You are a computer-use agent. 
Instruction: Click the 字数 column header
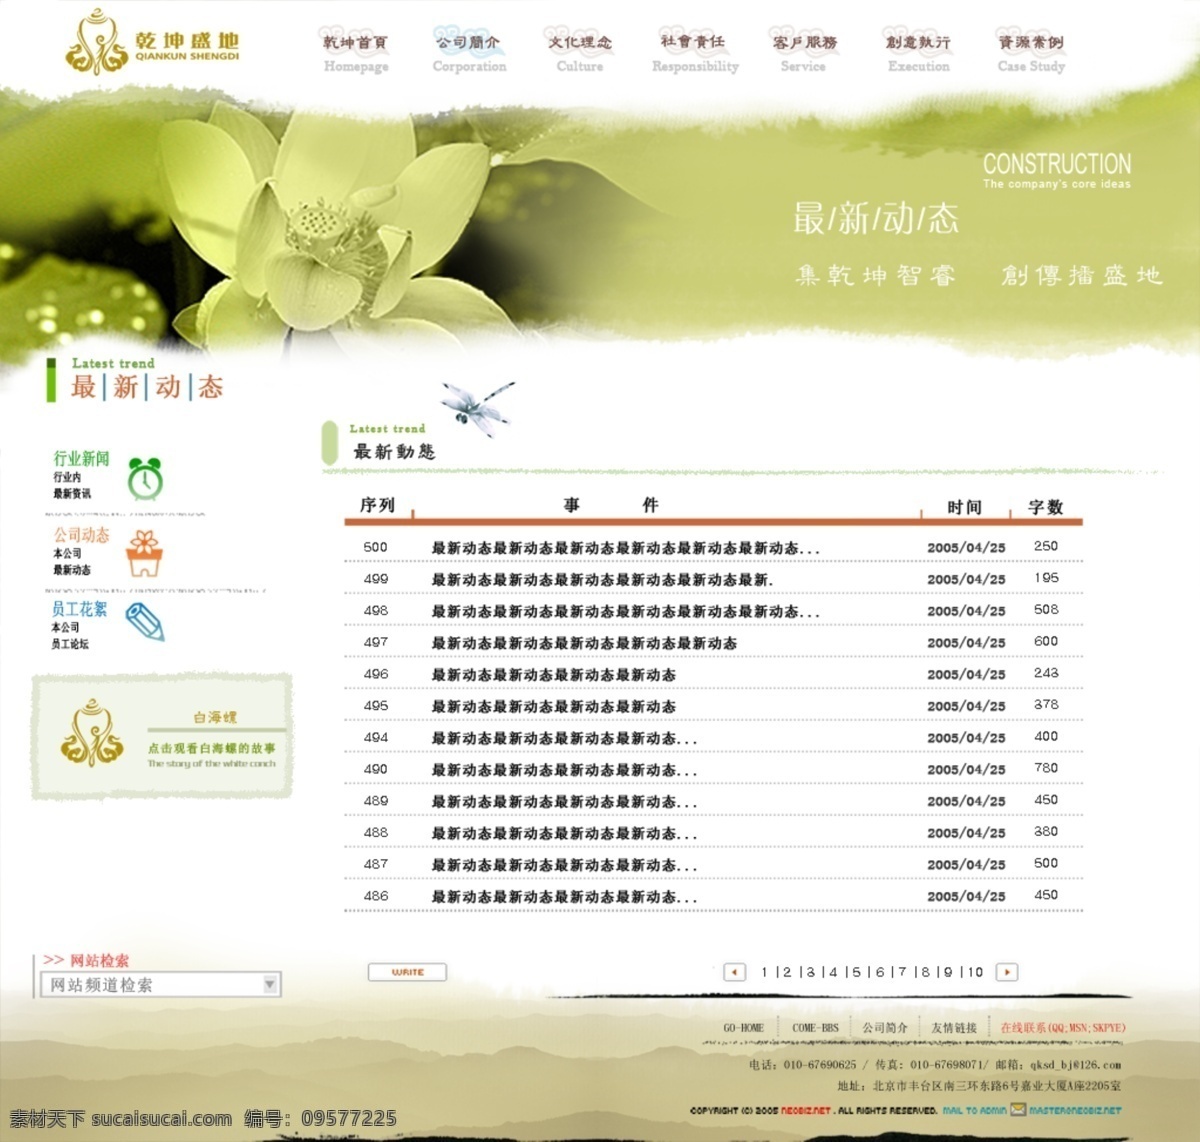pyautogui.click(x=1046, y=507)
